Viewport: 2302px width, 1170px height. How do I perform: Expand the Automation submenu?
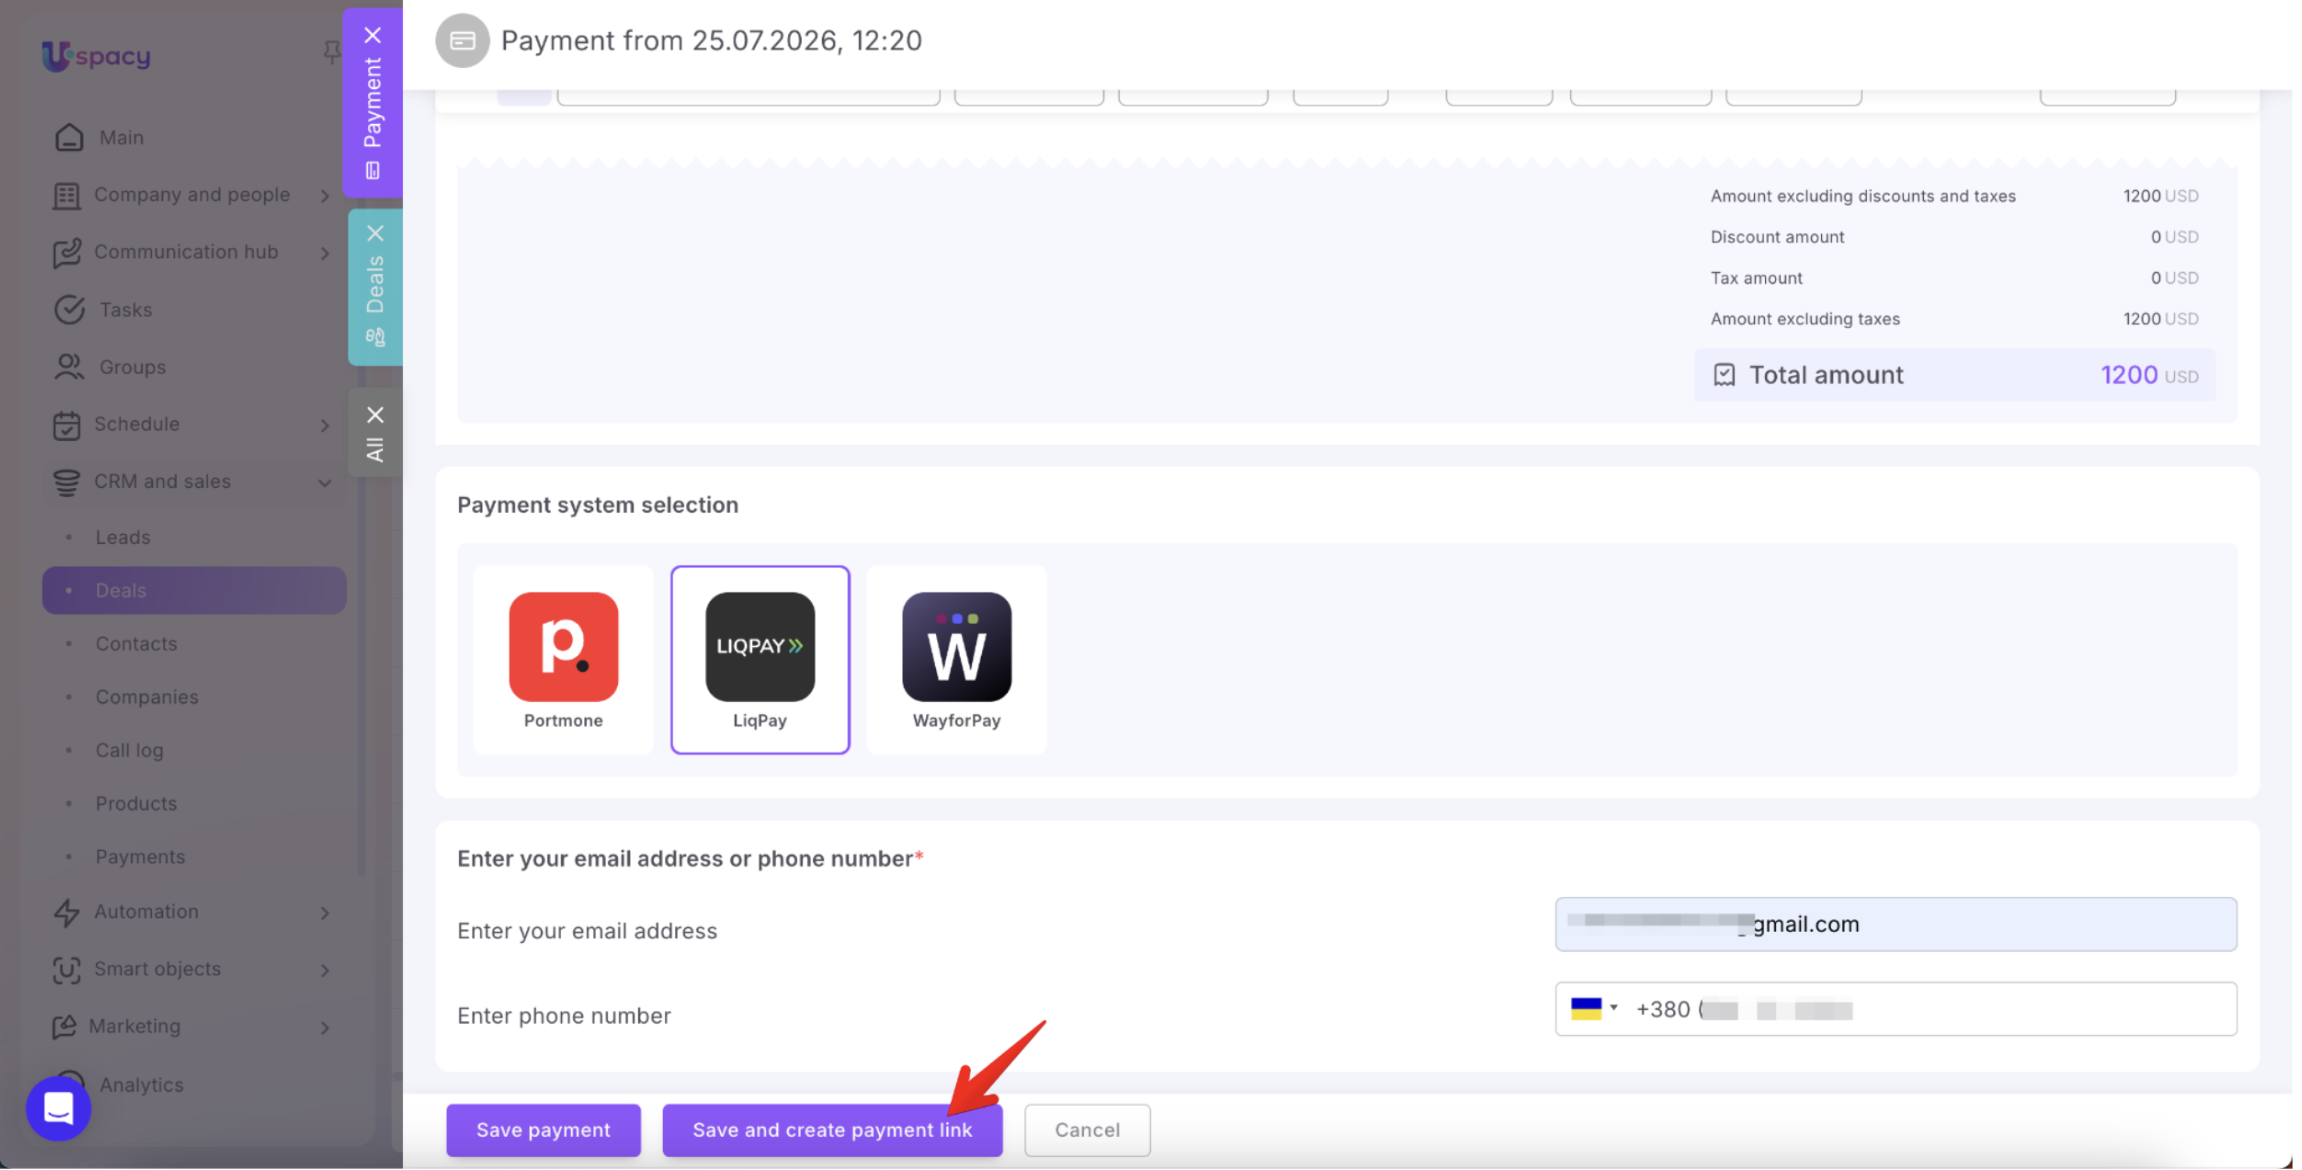[x=325, y=913]
